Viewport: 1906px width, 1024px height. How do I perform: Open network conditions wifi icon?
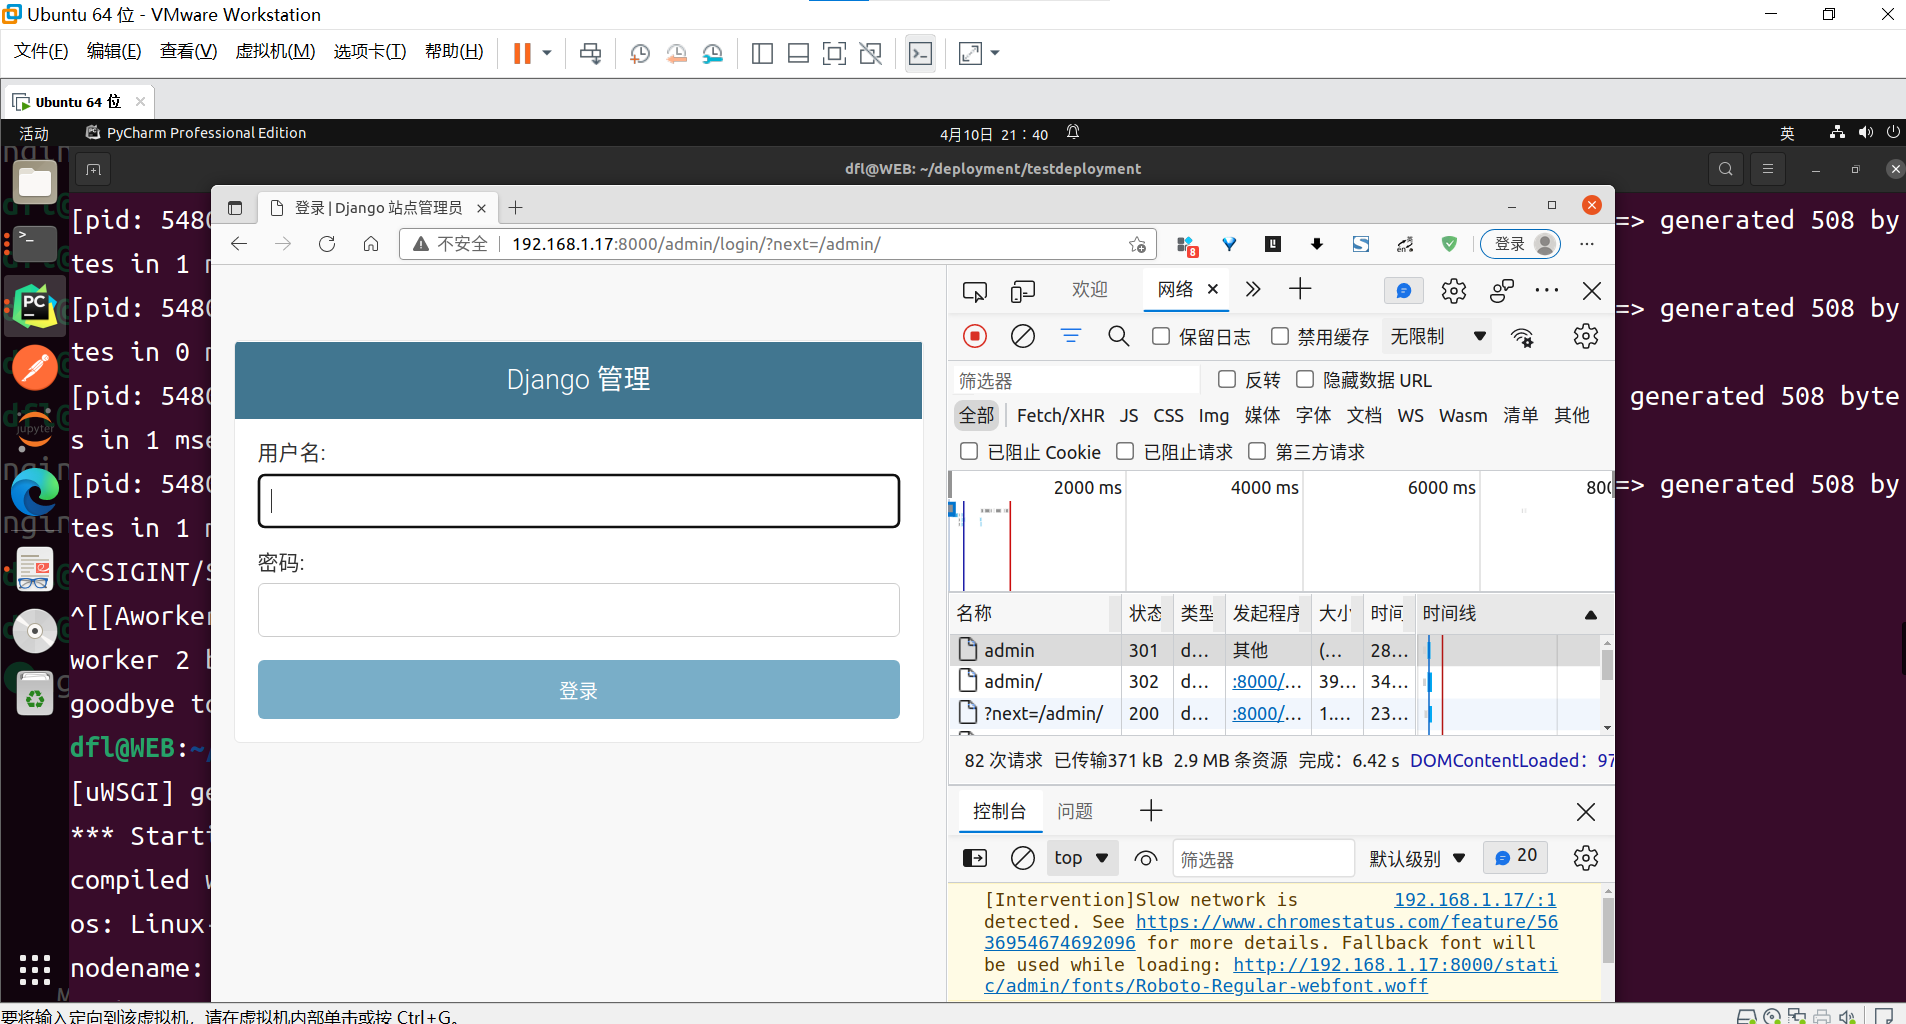tap(1522, 337)
